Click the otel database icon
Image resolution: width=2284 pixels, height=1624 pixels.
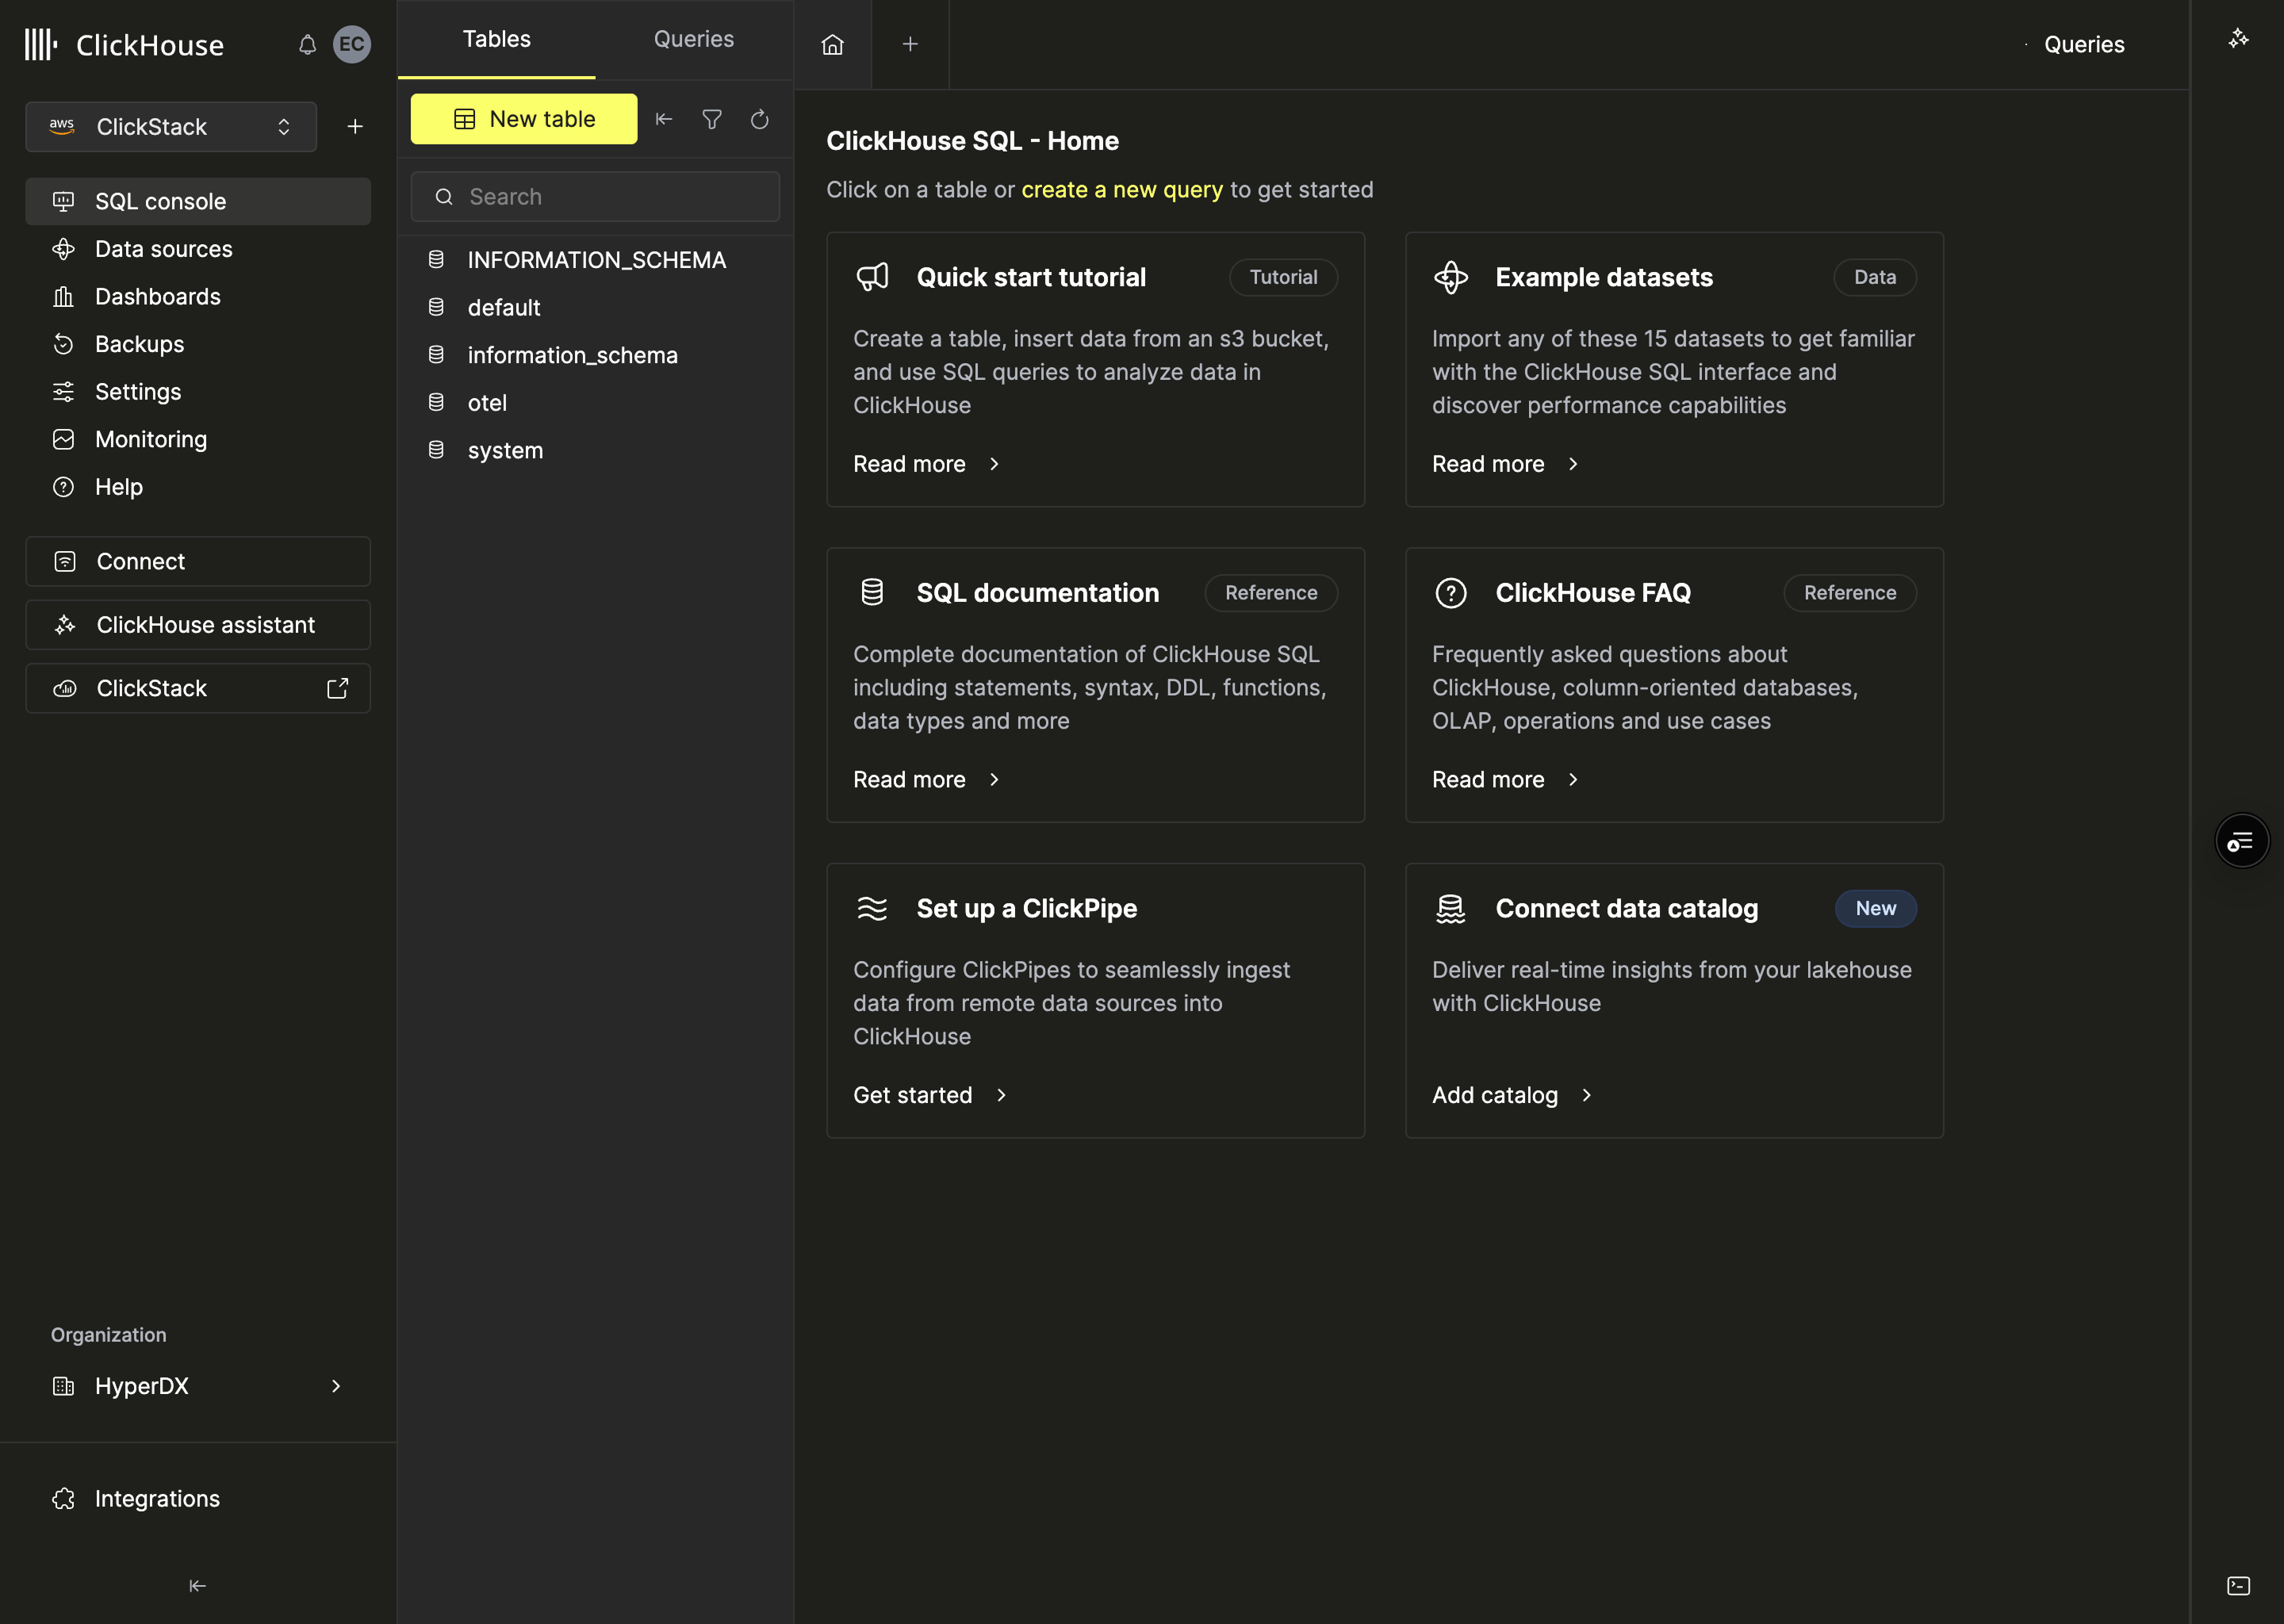(x=436, y=402)
